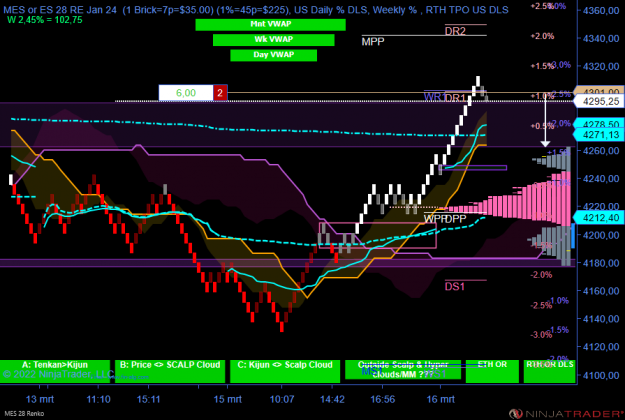Click the 10:07 time axis label
Image resolution: width=625 pixels, height=420 pixels.
pos(282,399)
